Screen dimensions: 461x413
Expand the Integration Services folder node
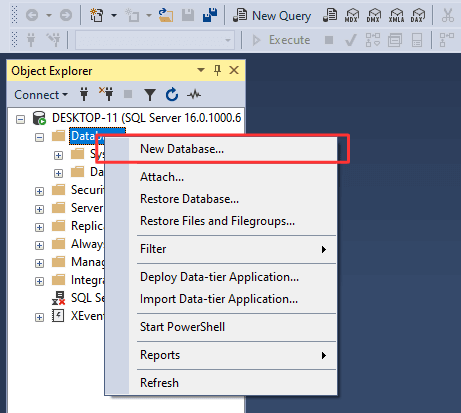39,281
